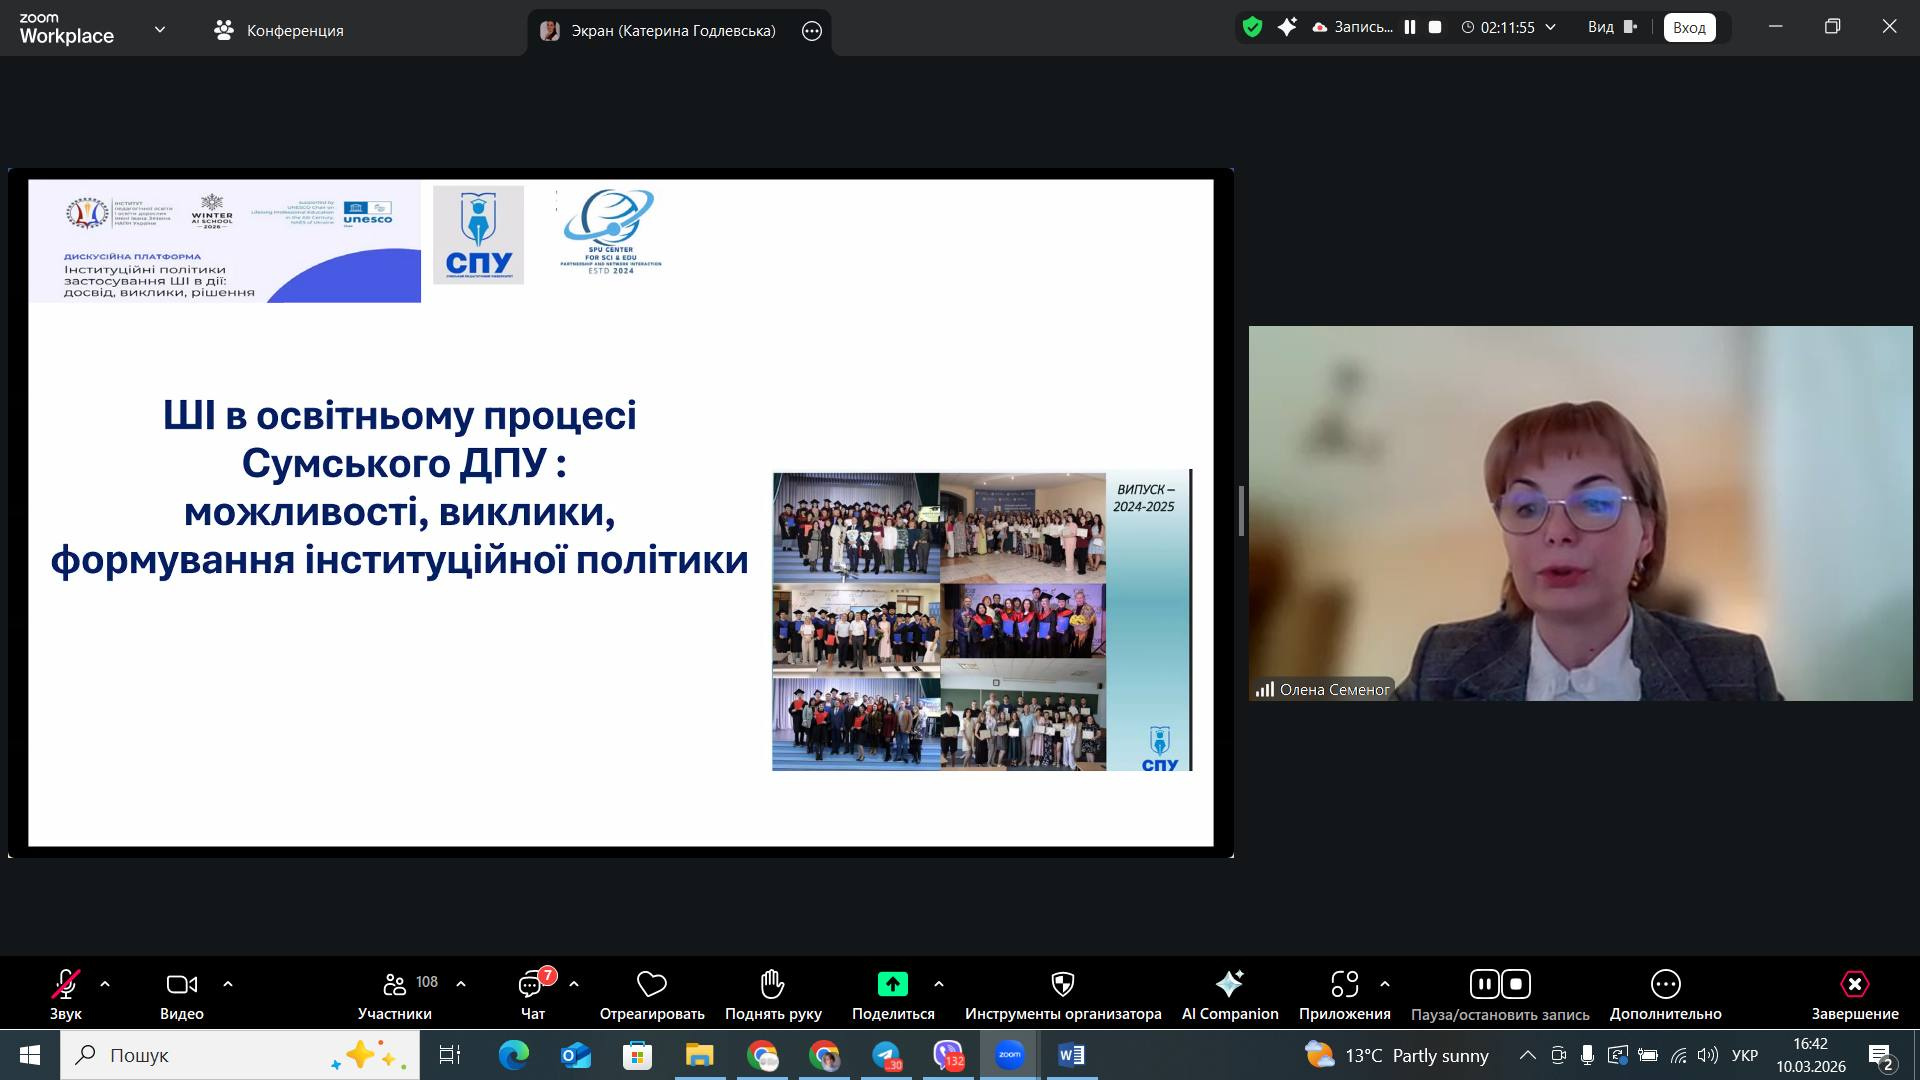Expand the video options chevron
1920x1080 pixels.
click(228, 984)
